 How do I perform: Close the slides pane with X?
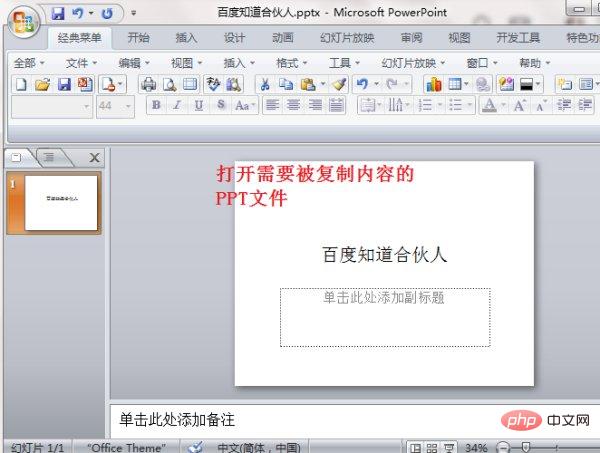(94, 158)
